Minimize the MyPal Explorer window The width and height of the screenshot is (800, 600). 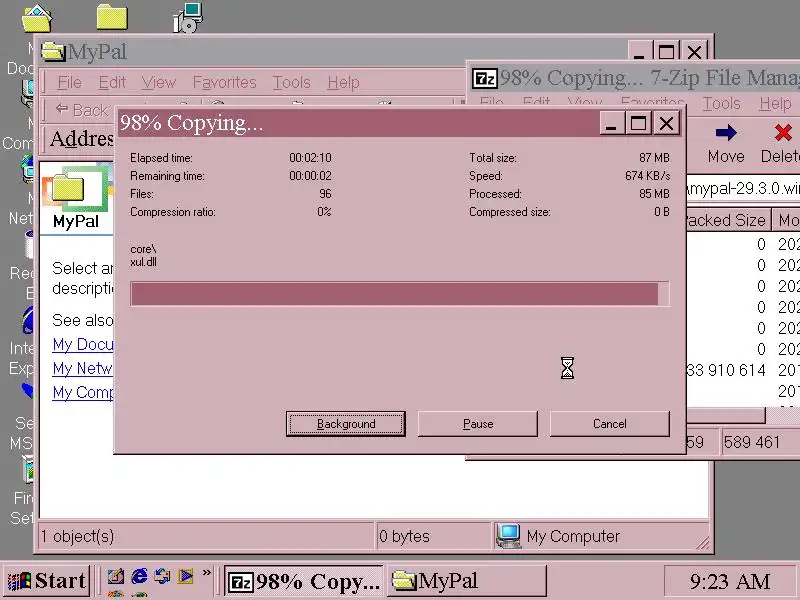coord(639,52)
